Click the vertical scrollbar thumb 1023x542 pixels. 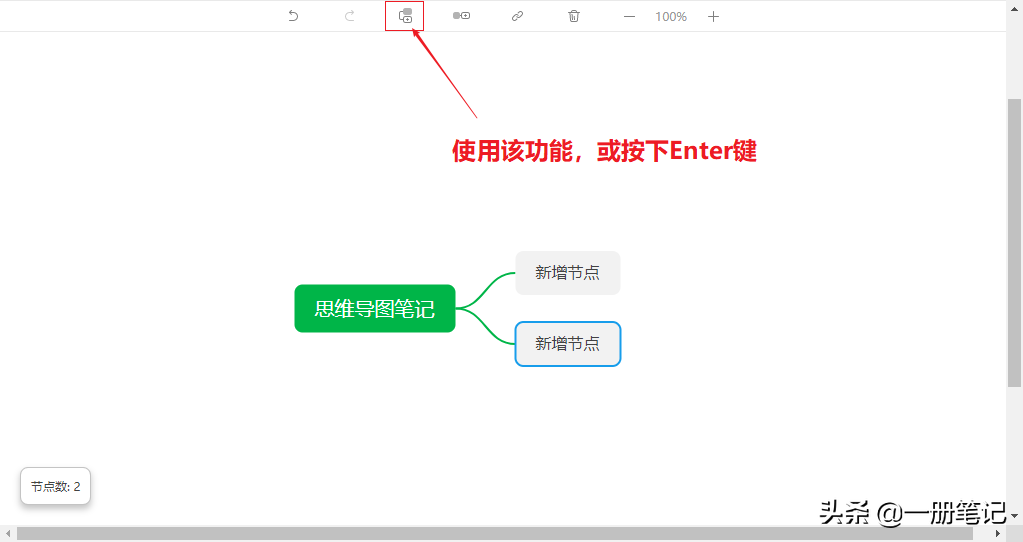(1015, 243)
